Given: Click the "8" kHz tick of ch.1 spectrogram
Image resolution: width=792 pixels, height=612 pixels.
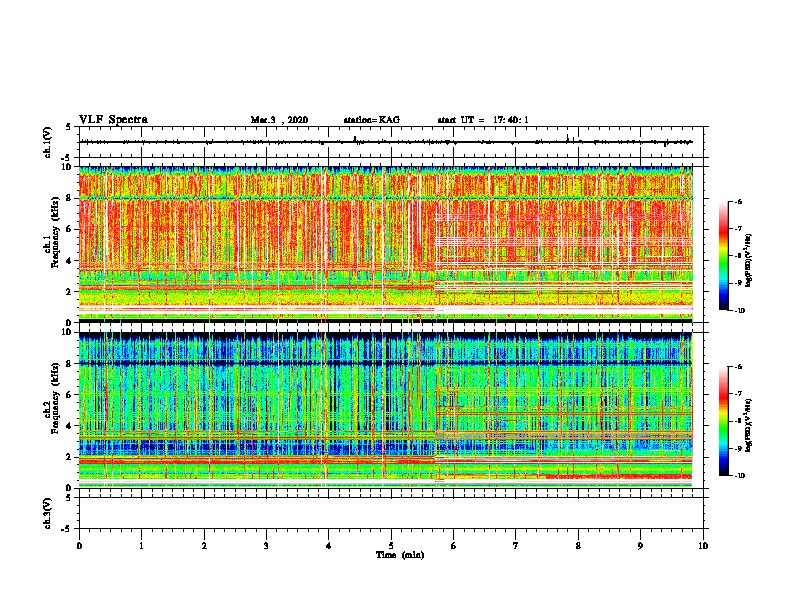Looking at the screenshot, I should point(70,198).
